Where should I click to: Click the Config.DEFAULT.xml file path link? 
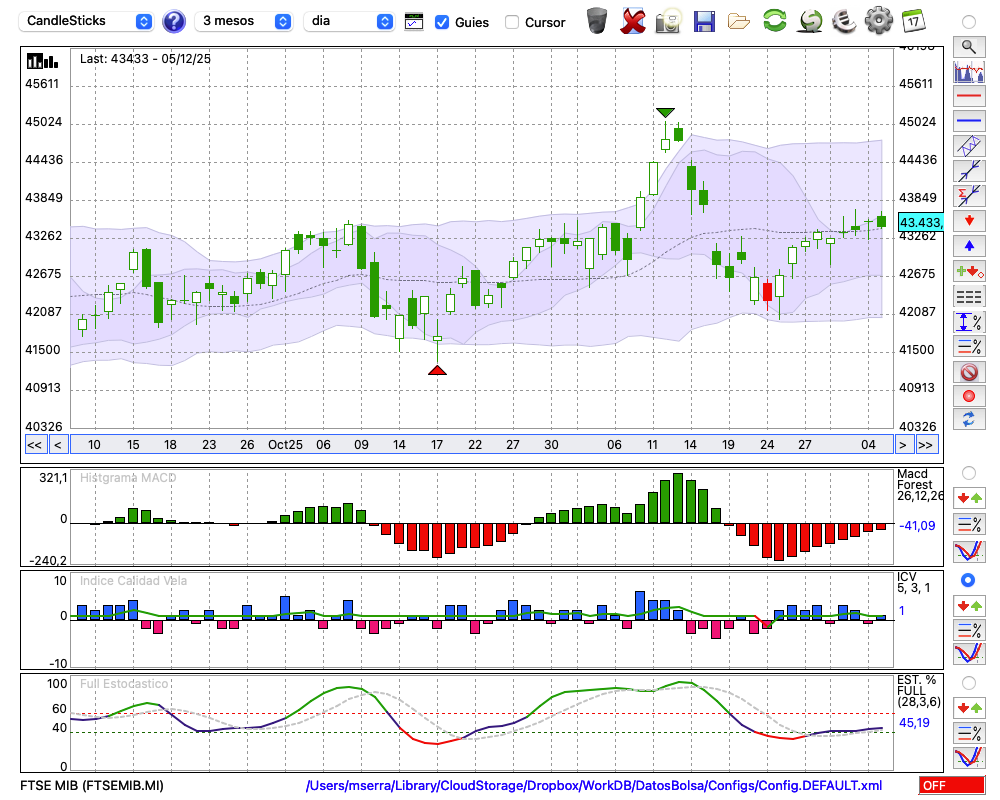[594, 785]
